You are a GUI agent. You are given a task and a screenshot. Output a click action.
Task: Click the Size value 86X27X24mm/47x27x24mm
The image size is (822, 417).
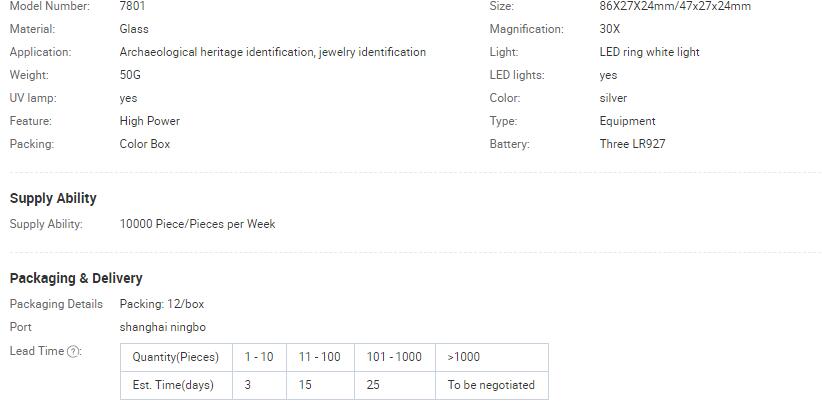[x=675, y=6]
